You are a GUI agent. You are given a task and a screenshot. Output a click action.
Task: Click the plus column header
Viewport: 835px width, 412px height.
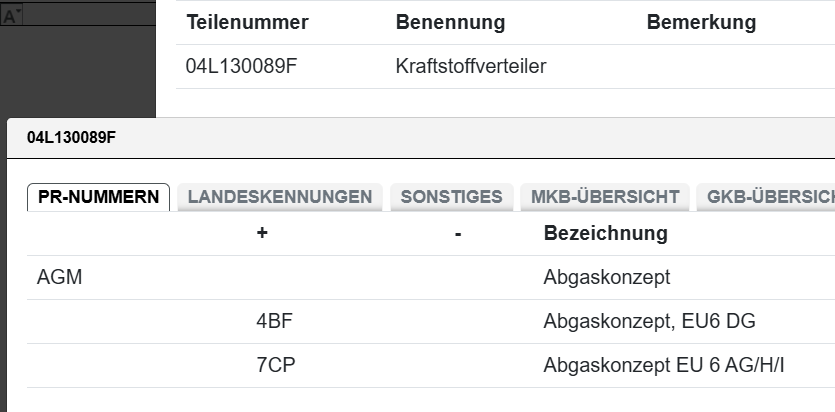pyautogui.click(x=262, y=234)
